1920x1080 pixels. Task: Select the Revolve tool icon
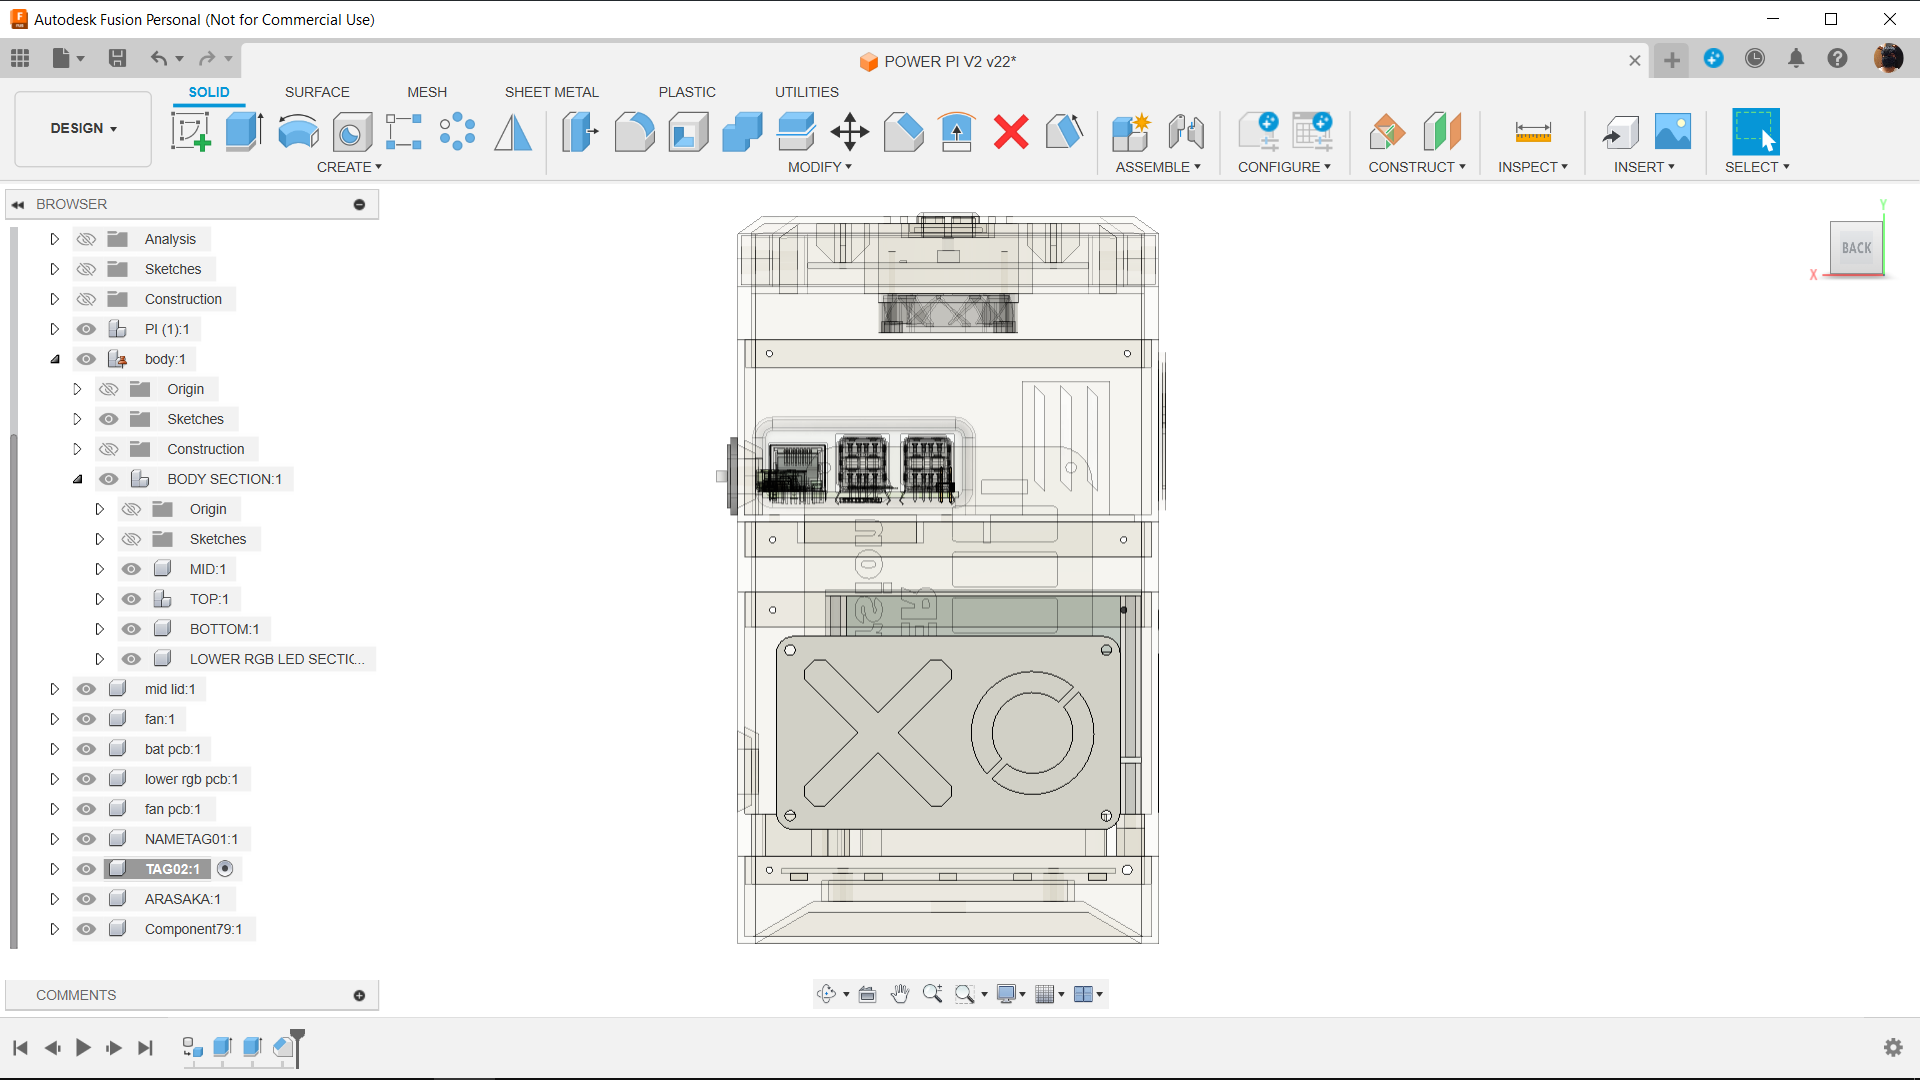coord(297,131)
